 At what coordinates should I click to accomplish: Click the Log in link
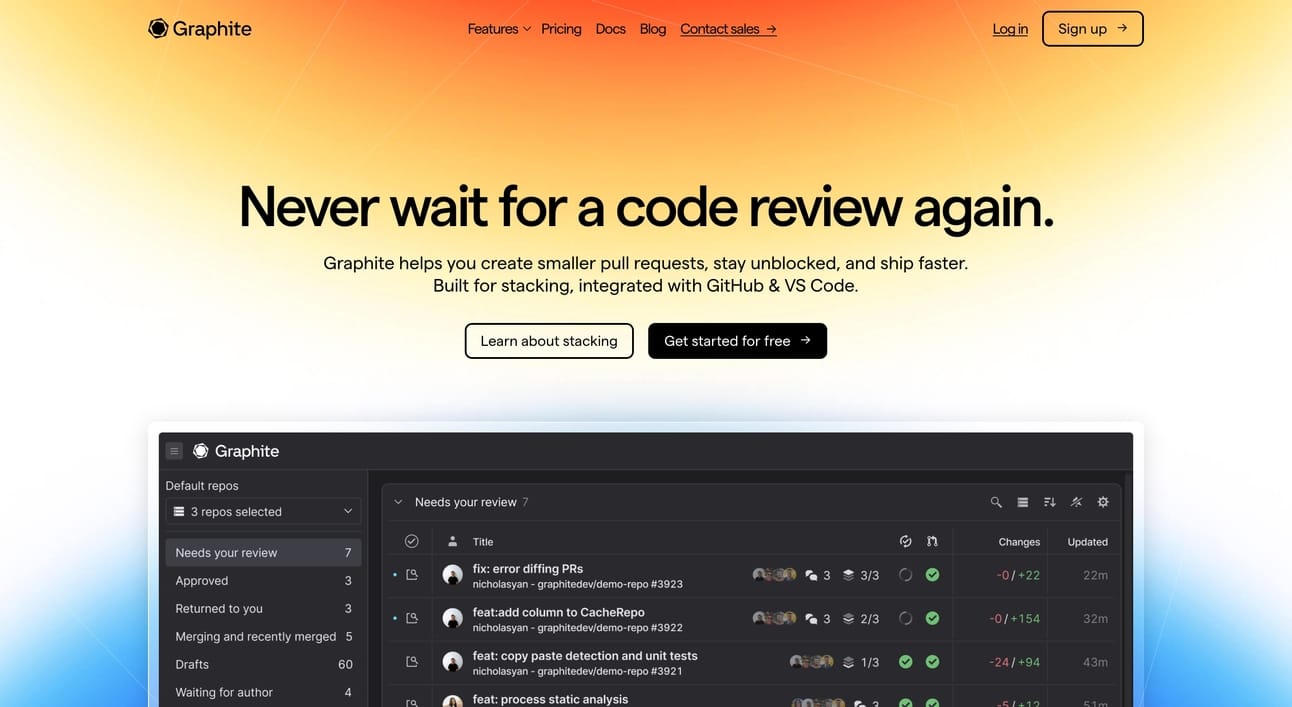pyautogui.click(x=1010, y=29)
